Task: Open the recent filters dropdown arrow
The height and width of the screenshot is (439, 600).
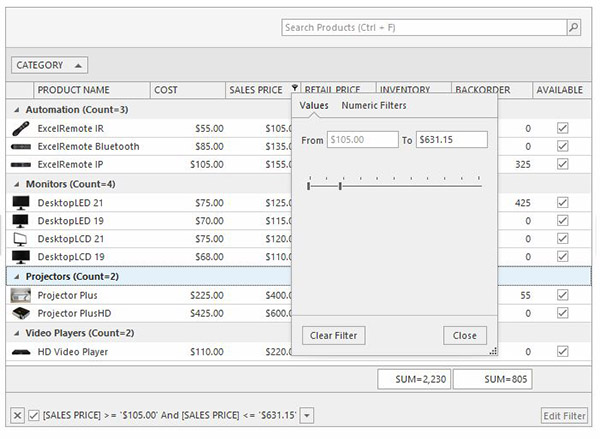Action: coord(307,415)
